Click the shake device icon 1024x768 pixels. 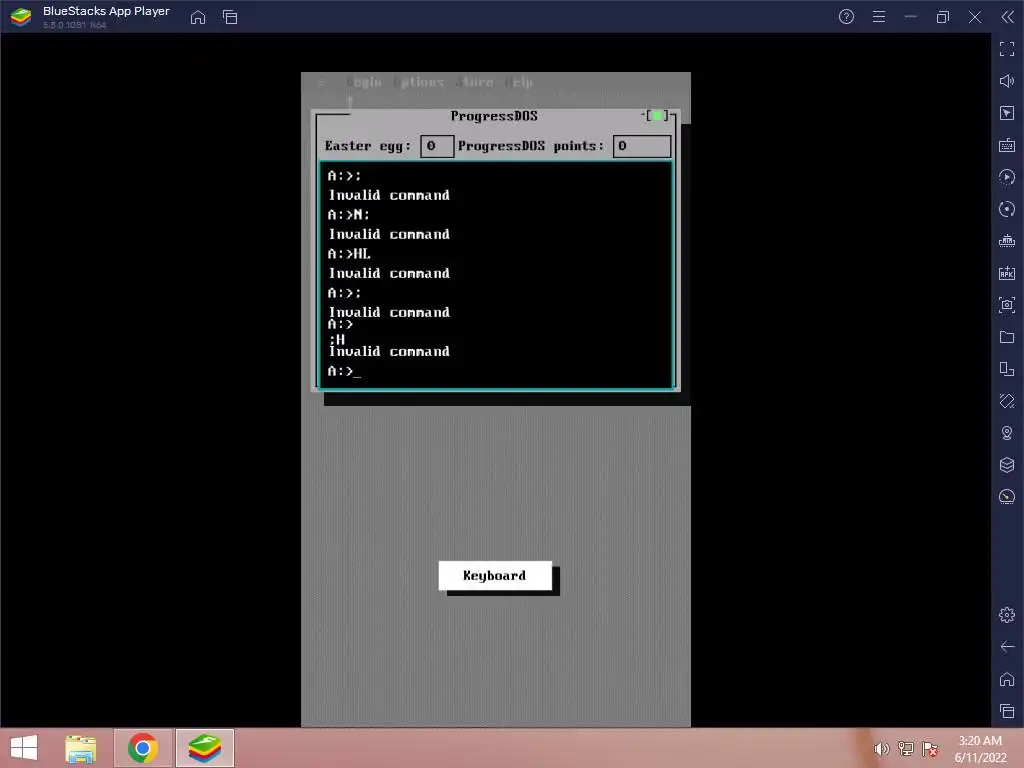[x=1006, y=401]
